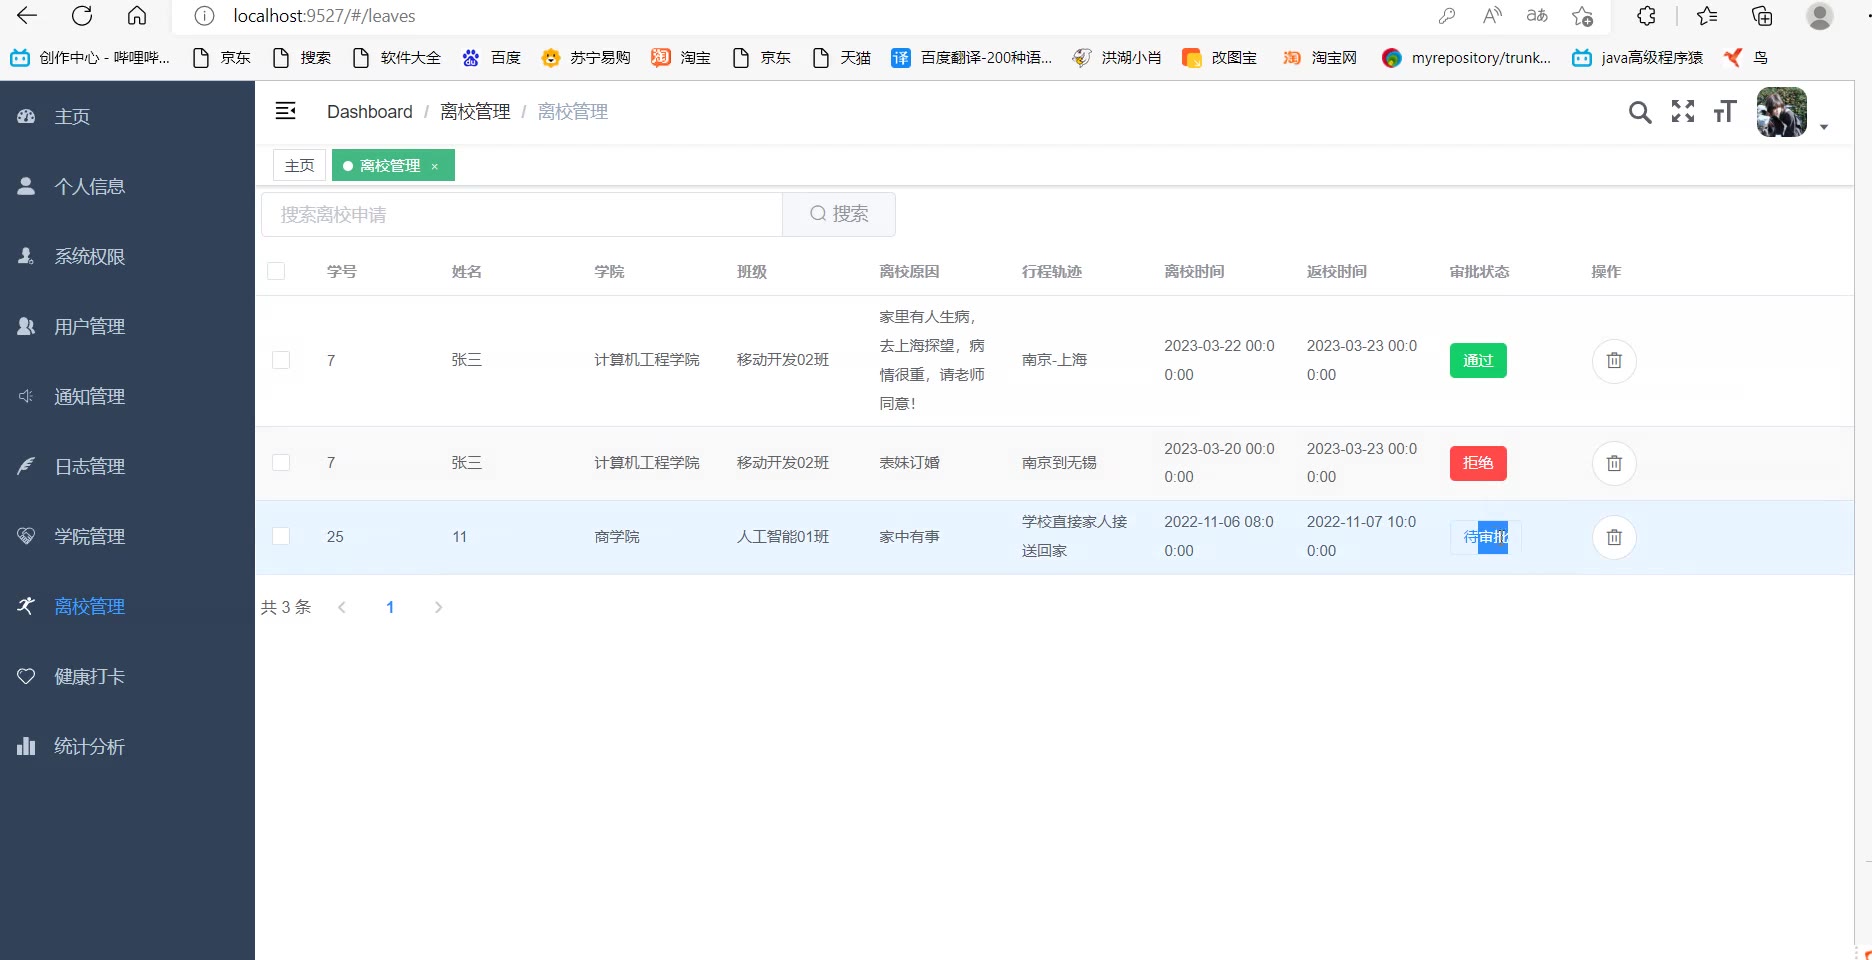Open 个人信息 in the sidebar
This screenshot has width=1872, height=960.
pos(127,186)
